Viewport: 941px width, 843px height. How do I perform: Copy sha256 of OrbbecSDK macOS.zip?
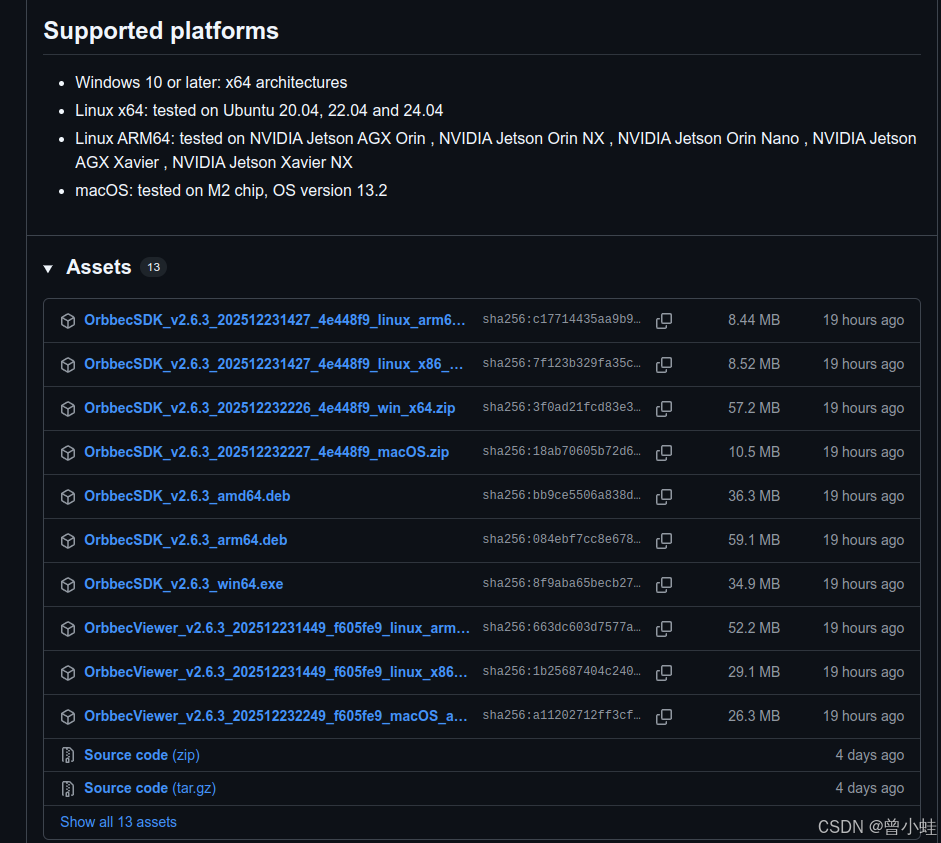pos(664,452)
